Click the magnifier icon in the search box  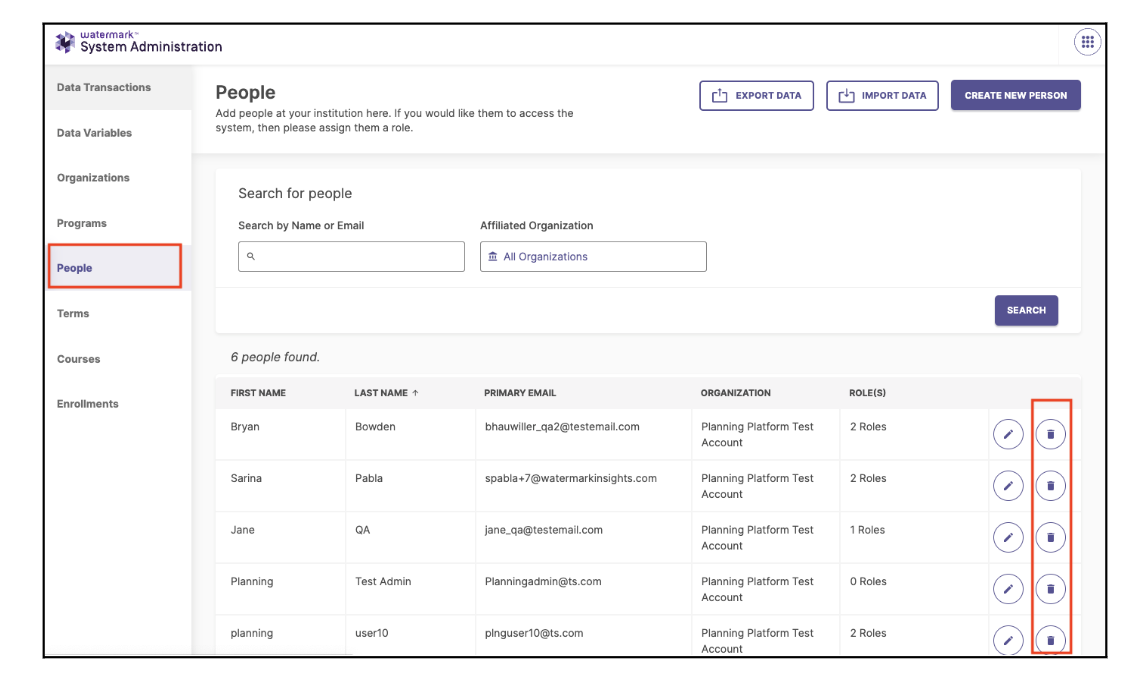click(251, 256)
